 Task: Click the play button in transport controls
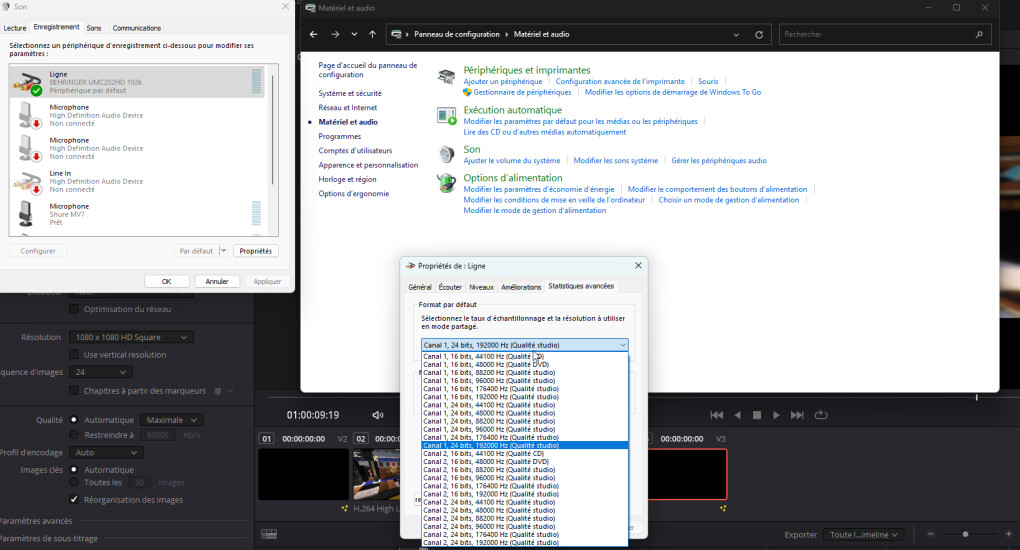point(777,415)
